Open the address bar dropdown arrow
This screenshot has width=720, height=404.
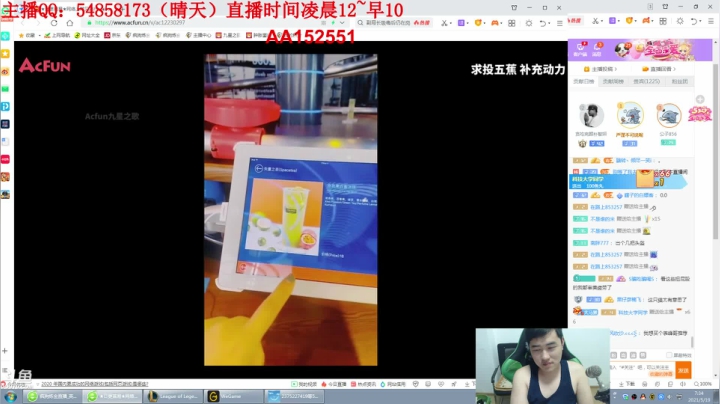click(342, 22)
